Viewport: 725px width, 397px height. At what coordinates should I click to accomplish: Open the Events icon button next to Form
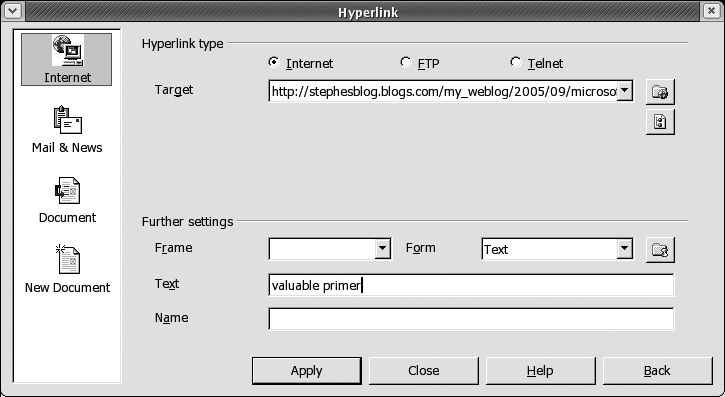click(660, 250)
